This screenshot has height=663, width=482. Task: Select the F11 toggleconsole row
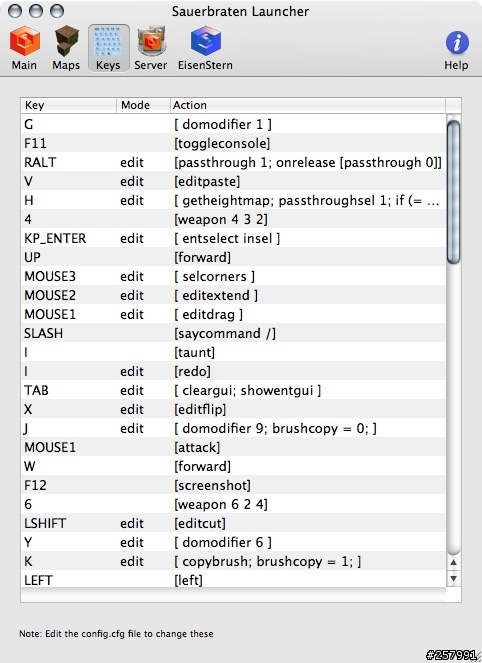233,143
